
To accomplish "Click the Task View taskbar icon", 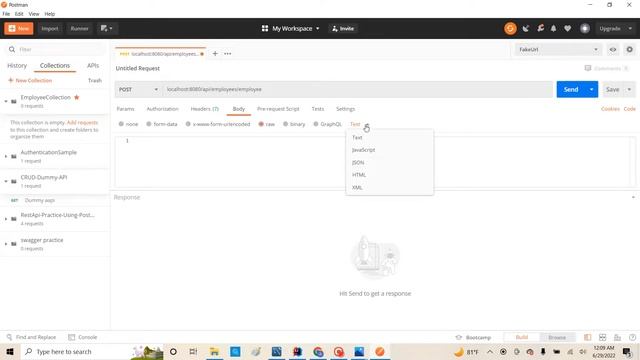I will 193,351.
